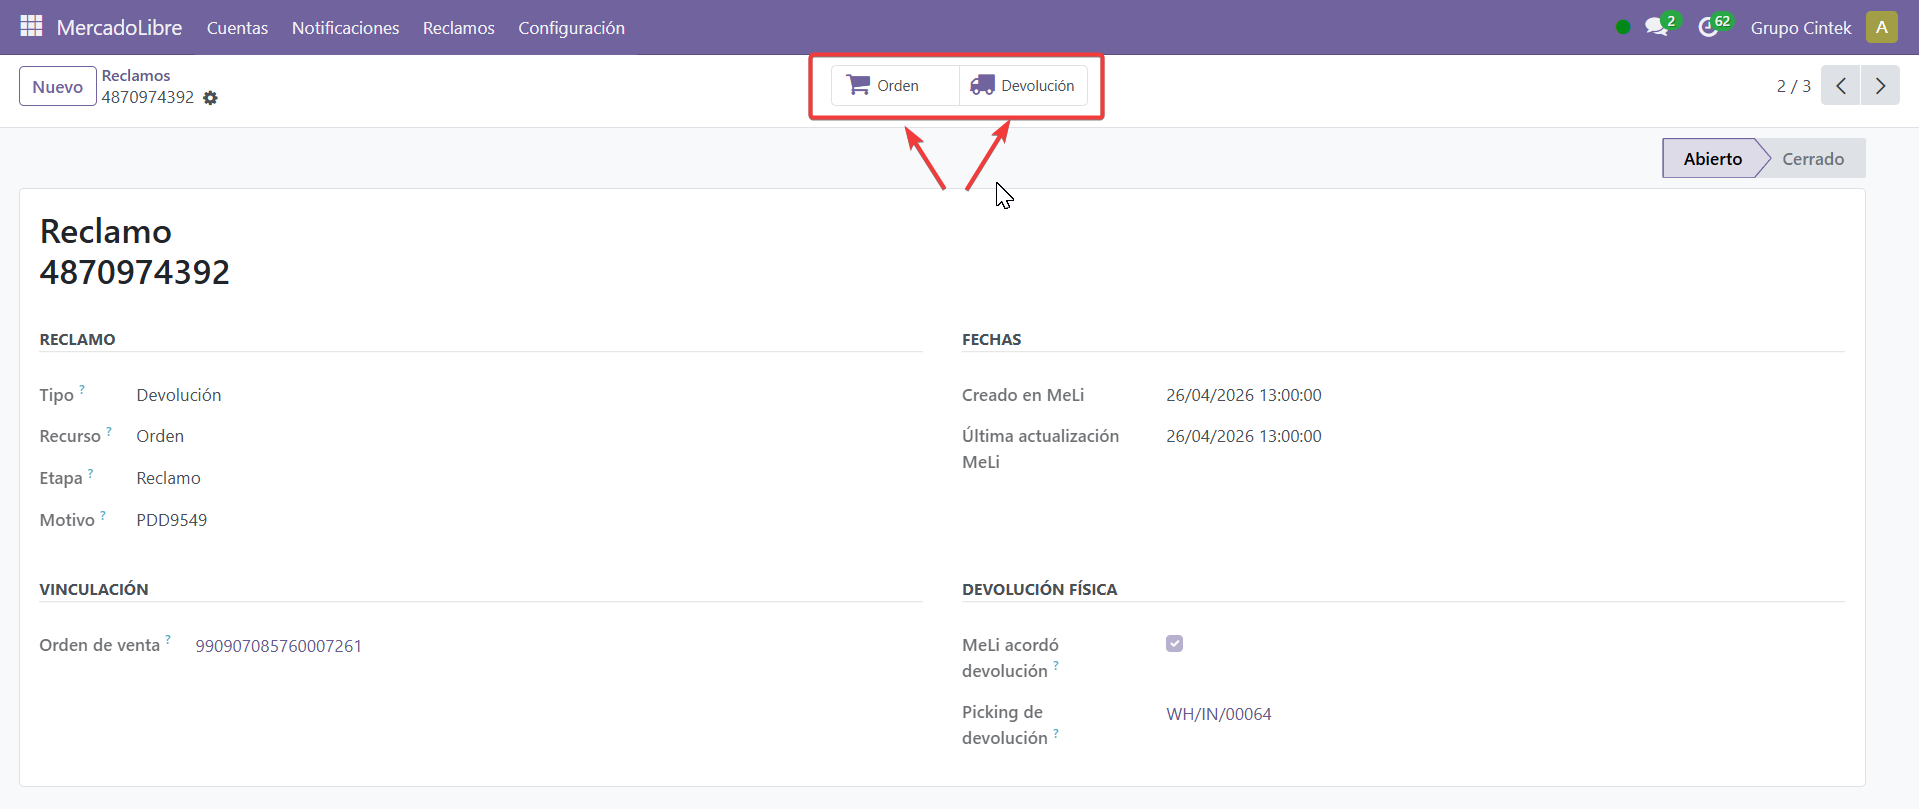The width and height of the screenshot is (1919, 809).
Task: Open the gear actions menu
Action: [x=210, y=98]
